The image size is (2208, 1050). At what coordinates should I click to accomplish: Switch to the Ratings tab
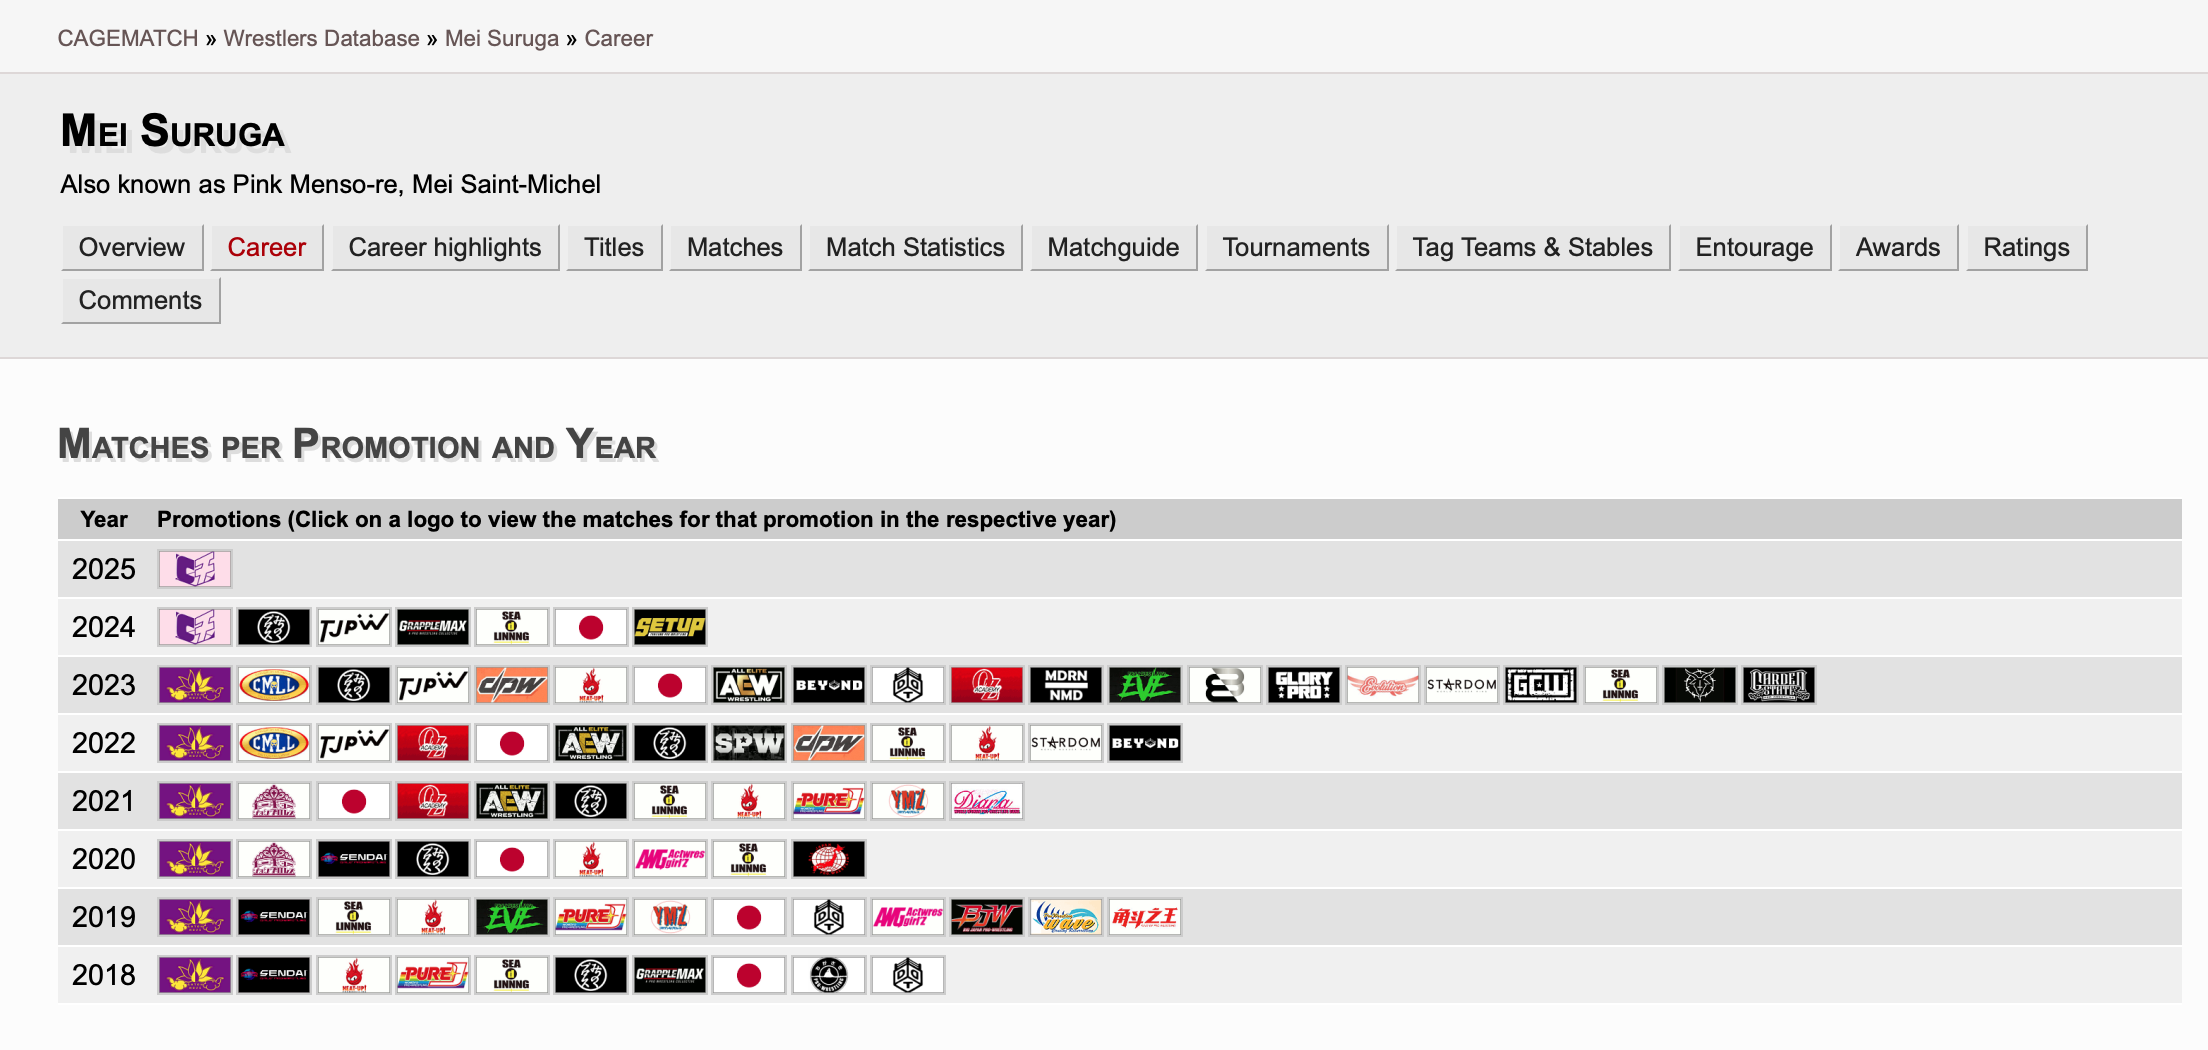pos(2026,247)
